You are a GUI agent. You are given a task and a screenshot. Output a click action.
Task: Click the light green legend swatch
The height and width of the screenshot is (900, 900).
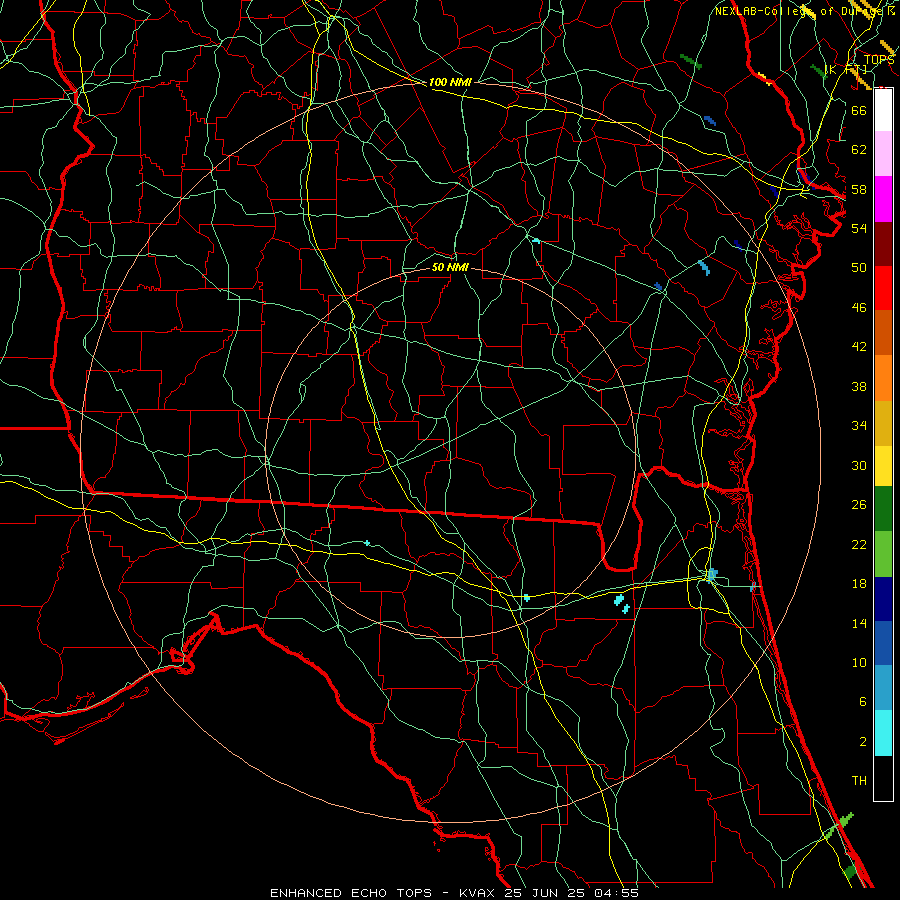tap(883, 554)
